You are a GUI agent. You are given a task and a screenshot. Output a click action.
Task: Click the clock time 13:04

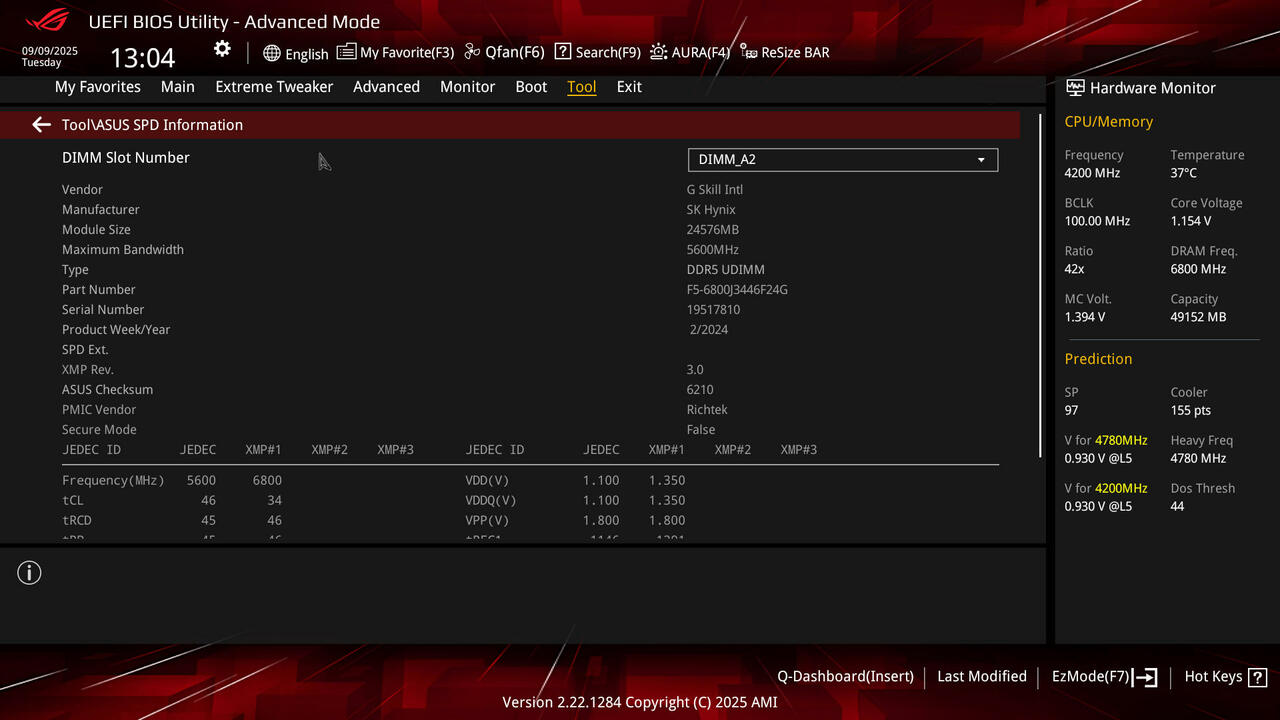click(142, 58)
